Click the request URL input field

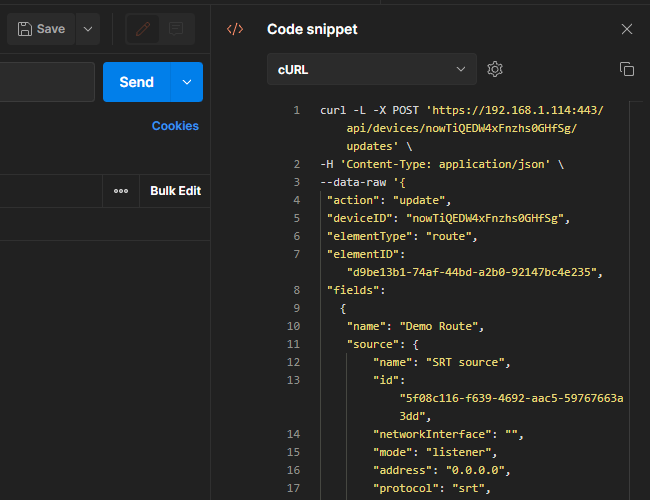click(47, 82)
